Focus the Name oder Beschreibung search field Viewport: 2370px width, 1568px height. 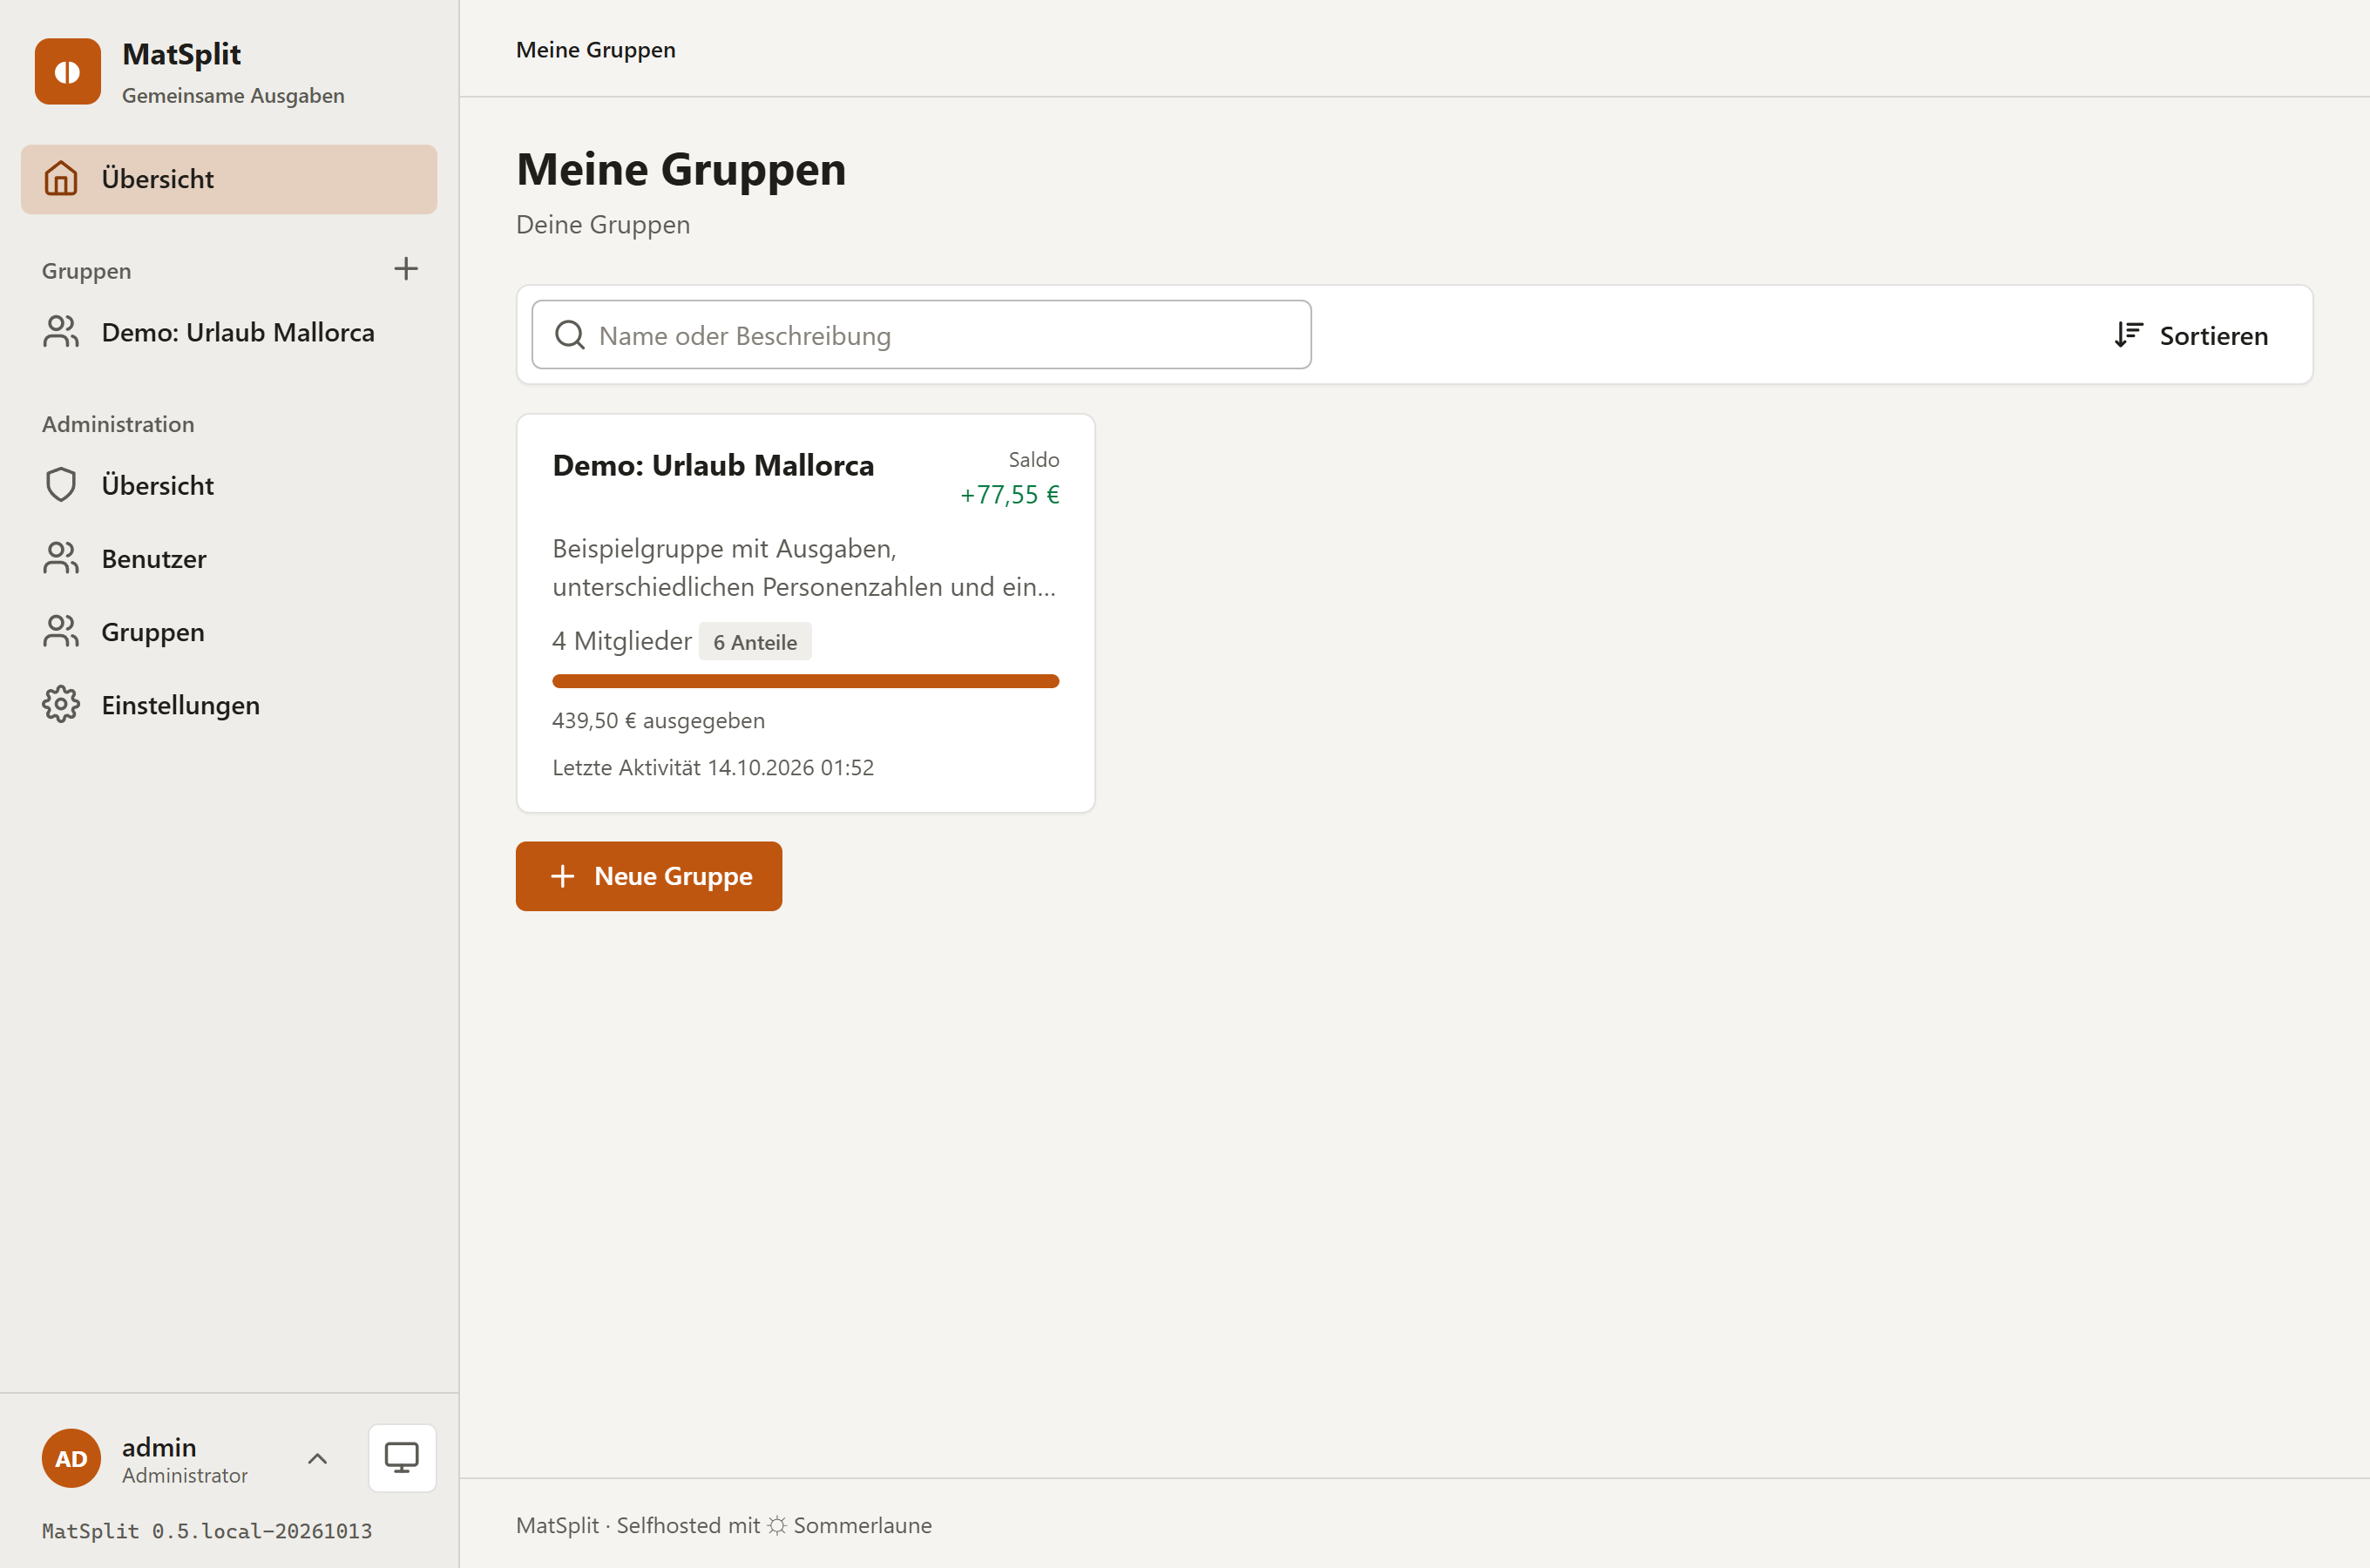coord(921,335)
